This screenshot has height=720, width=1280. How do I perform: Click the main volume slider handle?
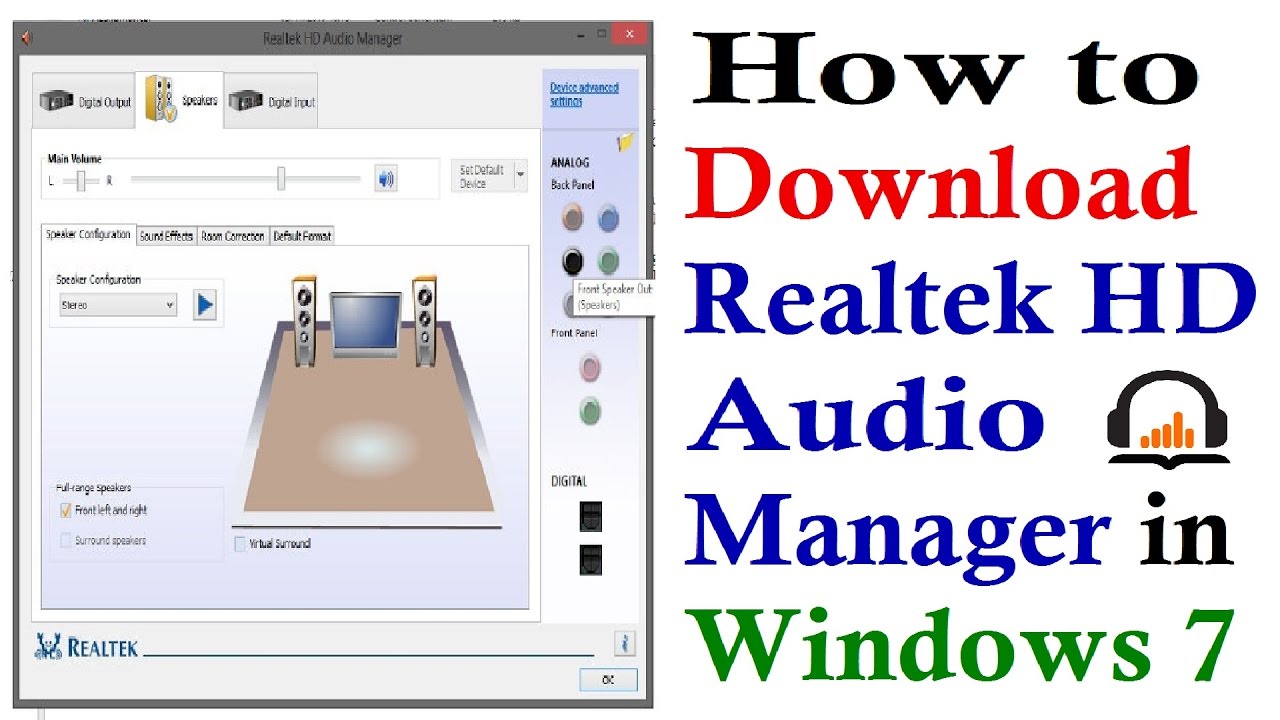pos(281,179)
